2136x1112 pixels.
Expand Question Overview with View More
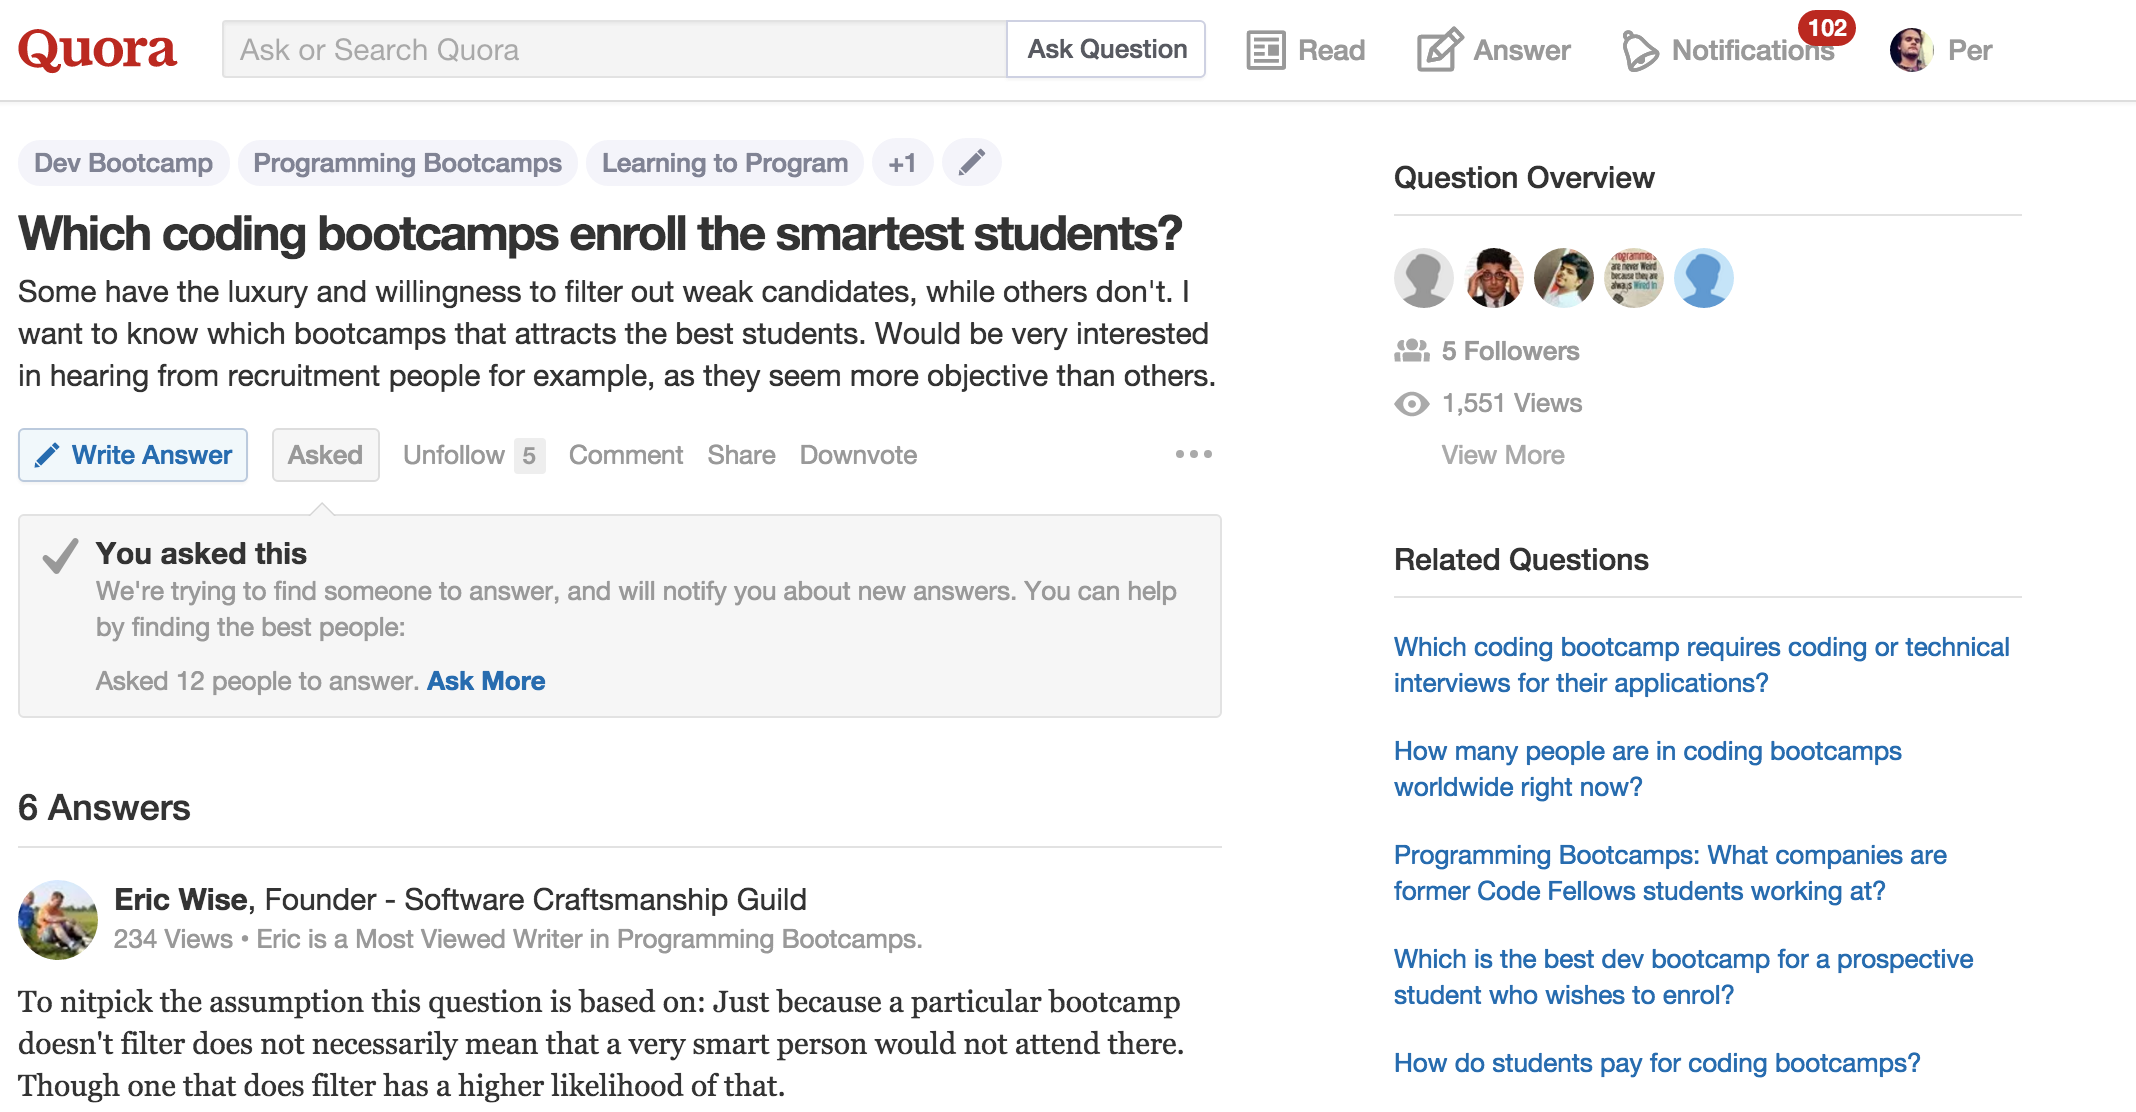pyautogui.click(x=1501, y=455)
